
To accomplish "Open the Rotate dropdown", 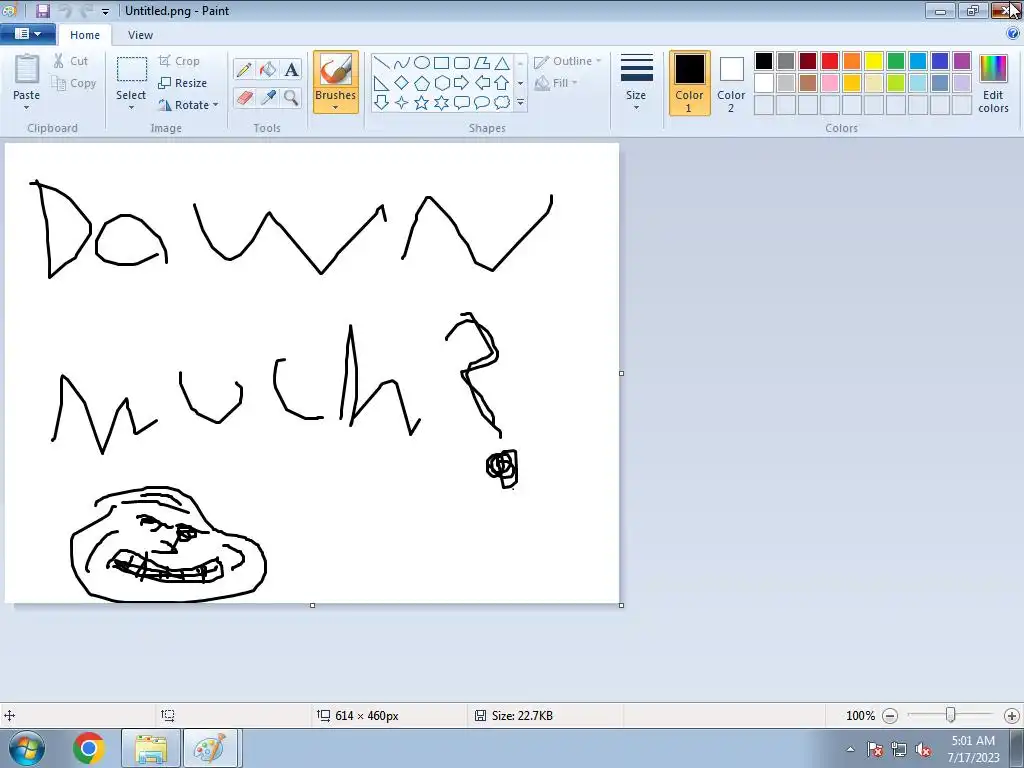I will pos(188,104).
